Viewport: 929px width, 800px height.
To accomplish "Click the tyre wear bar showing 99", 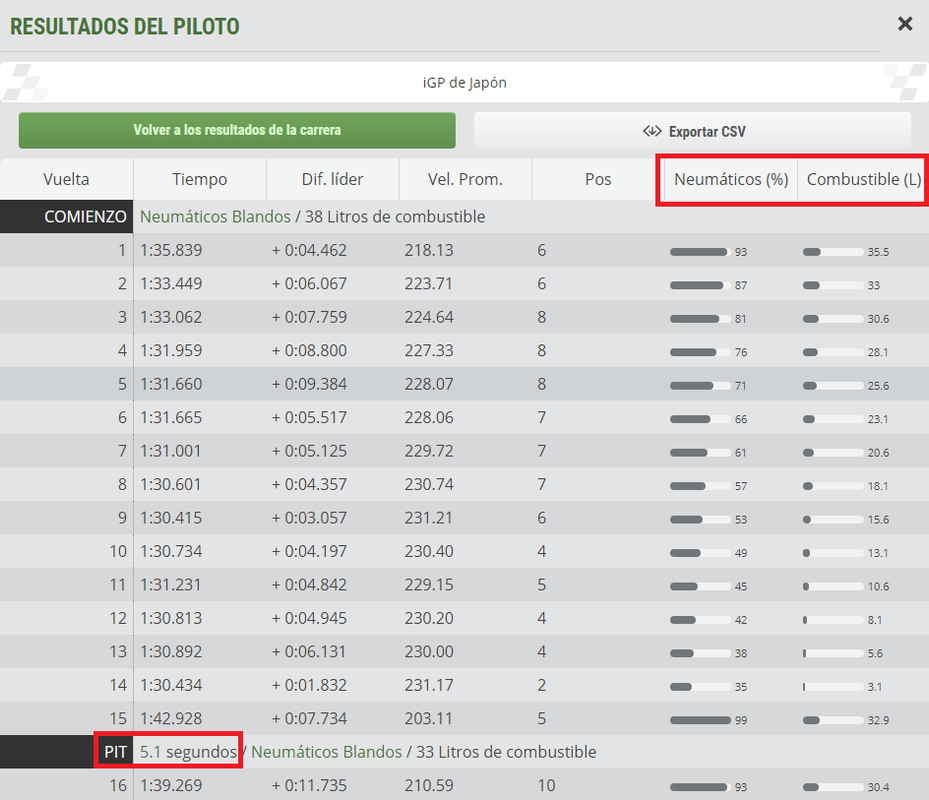I will (x=700, y=721).
